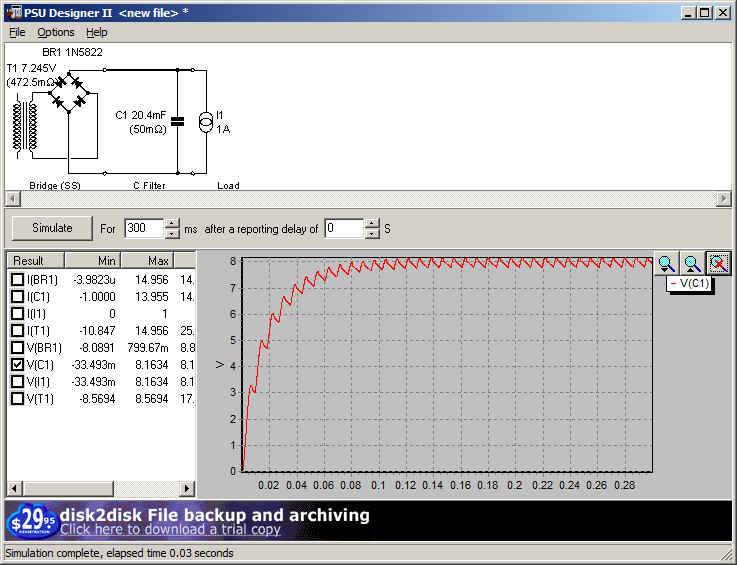
Task: Tick the I(C1) result checkbox
Action: [x=17, y=297]
